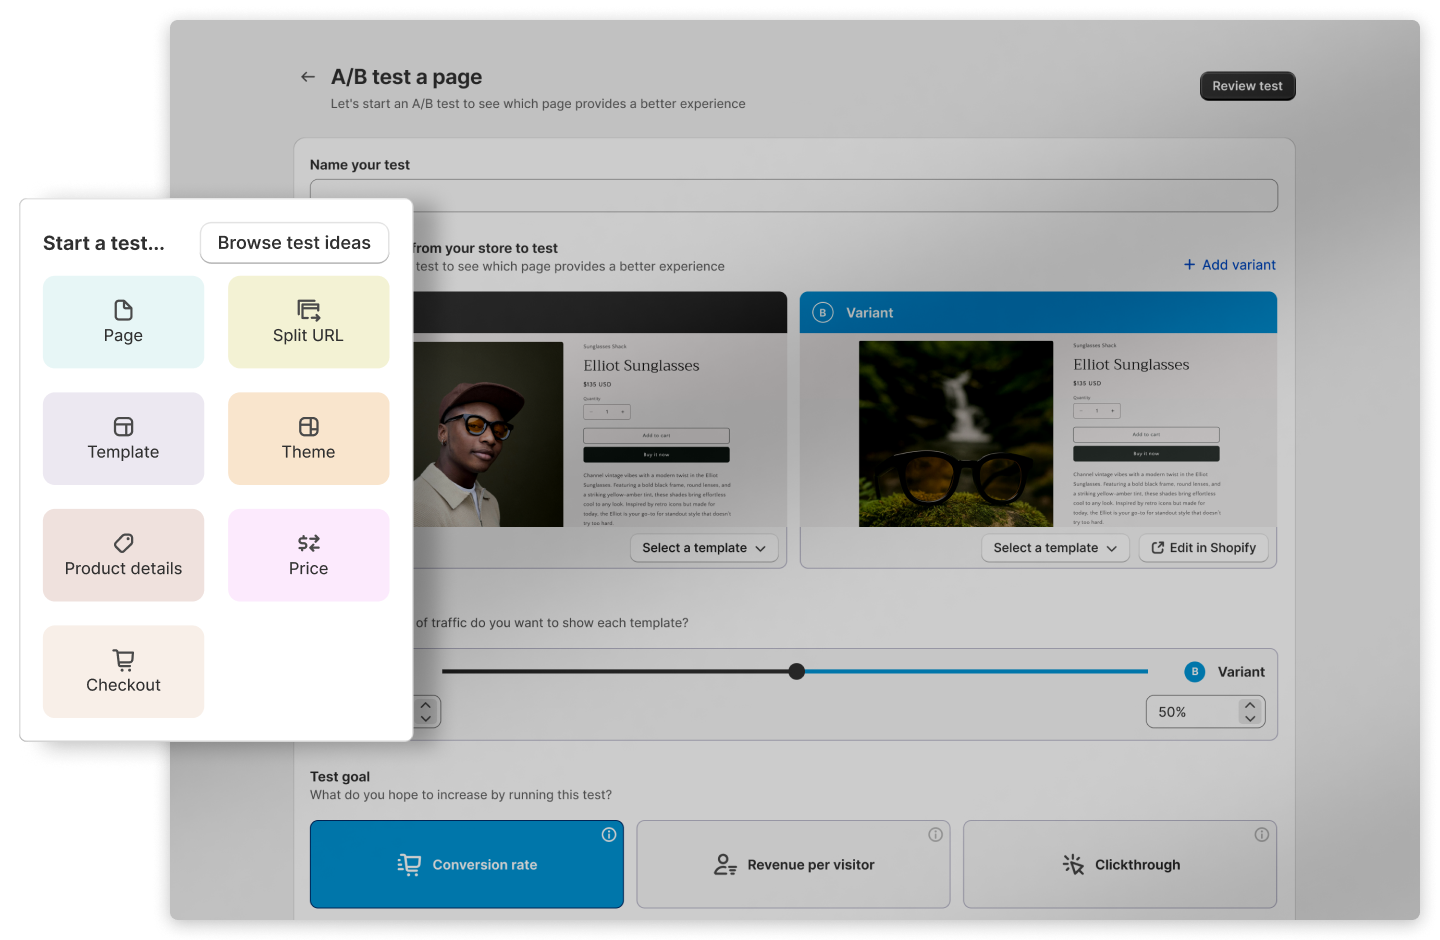This screenshot has height=940, width=1440.
Task: Click the traffic split slider handle
Action: pyautogui.click(x=796, y=671)
